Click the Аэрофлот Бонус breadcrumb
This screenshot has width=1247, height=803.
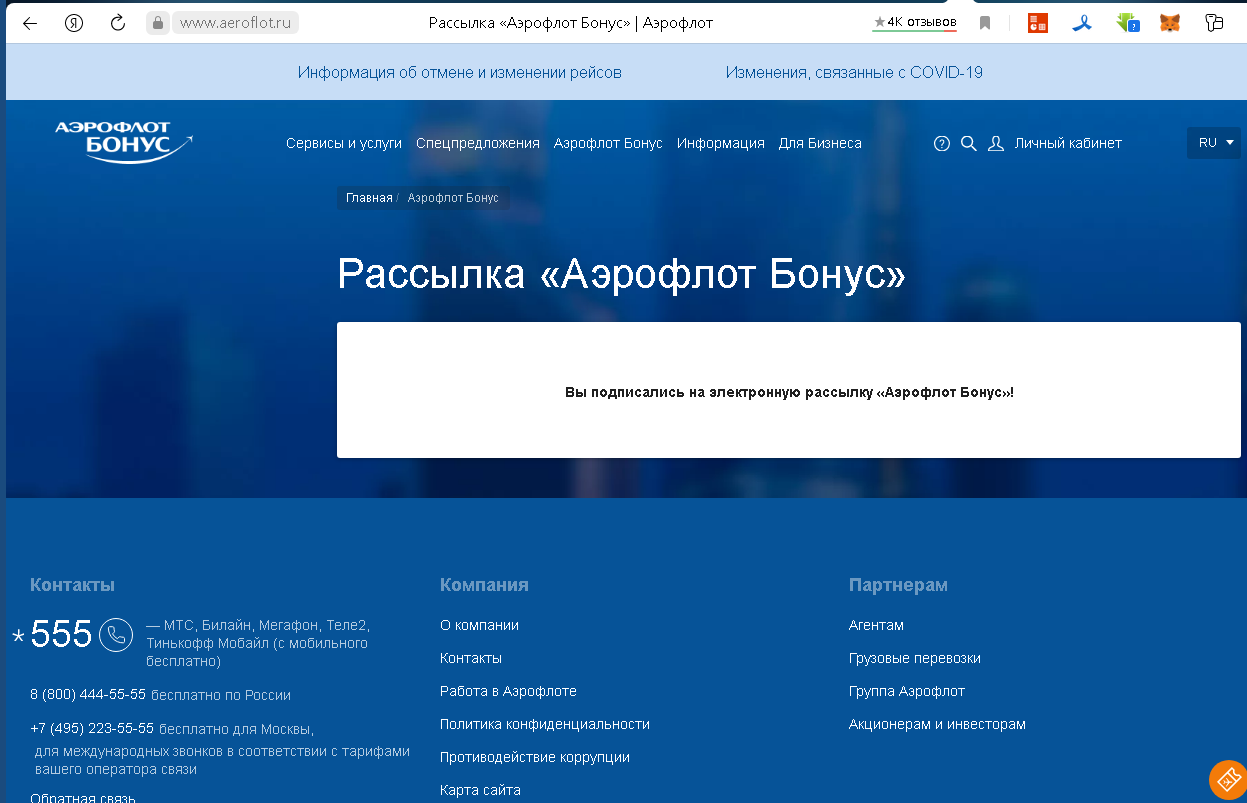pos(453,198)
